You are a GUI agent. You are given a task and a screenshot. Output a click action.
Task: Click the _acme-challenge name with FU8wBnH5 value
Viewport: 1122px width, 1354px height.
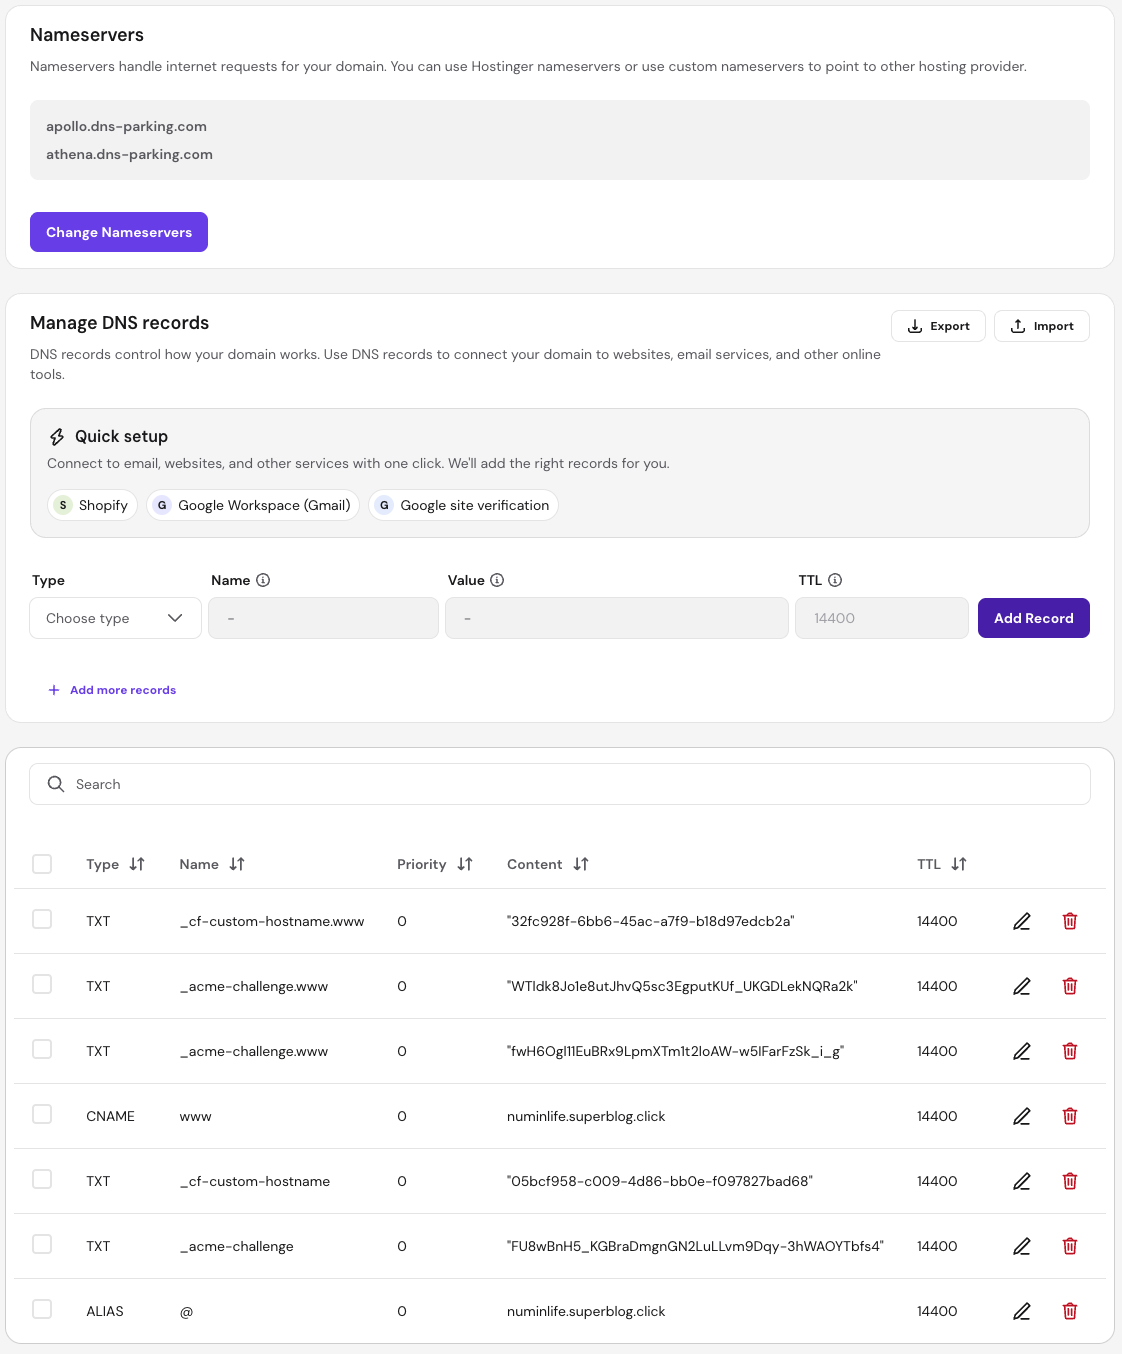(x=237, y=1246)
